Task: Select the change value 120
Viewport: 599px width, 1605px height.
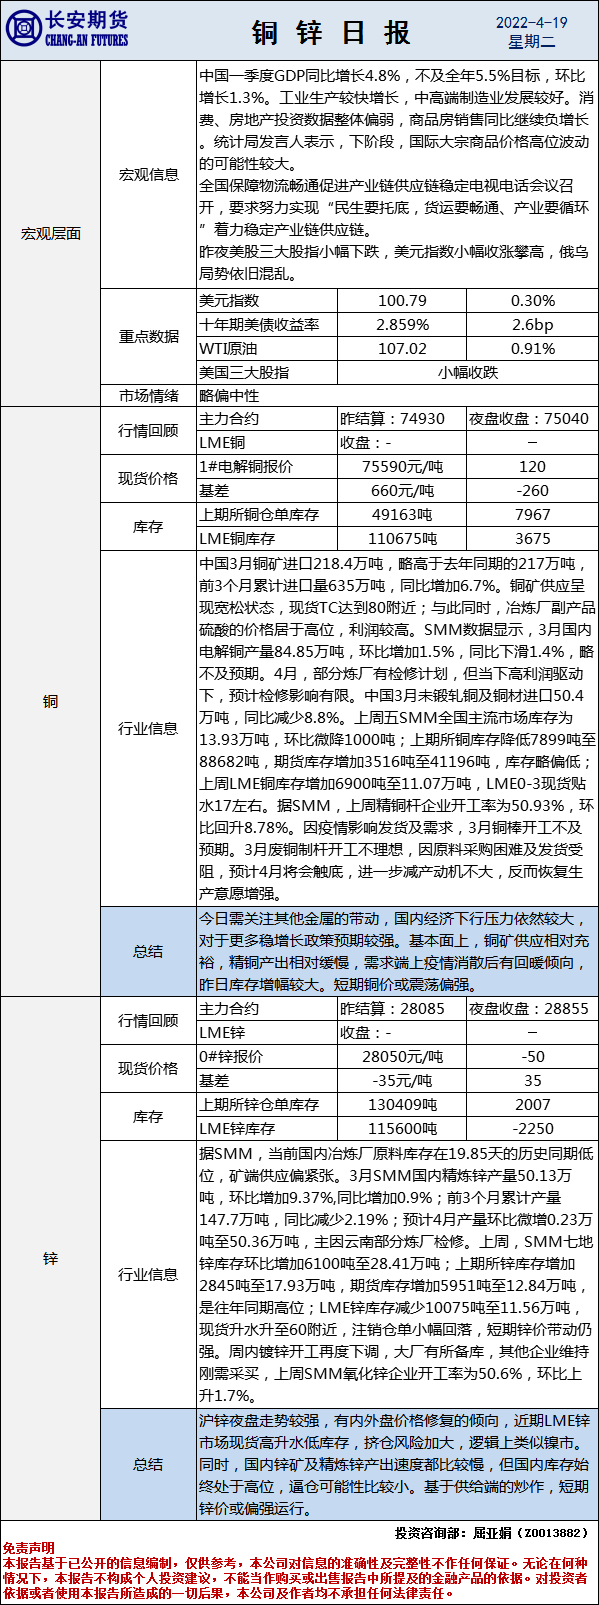Action: tap(532, 466)
